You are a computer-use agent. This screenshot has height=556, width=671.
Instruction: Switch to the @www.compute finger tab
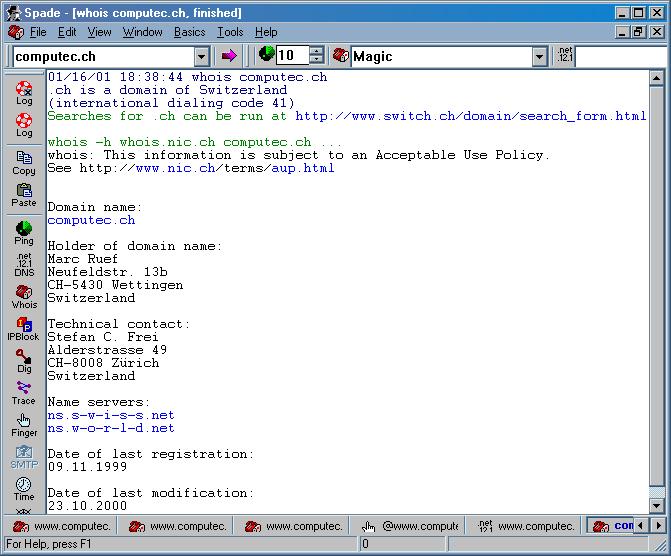coord(409,526)
